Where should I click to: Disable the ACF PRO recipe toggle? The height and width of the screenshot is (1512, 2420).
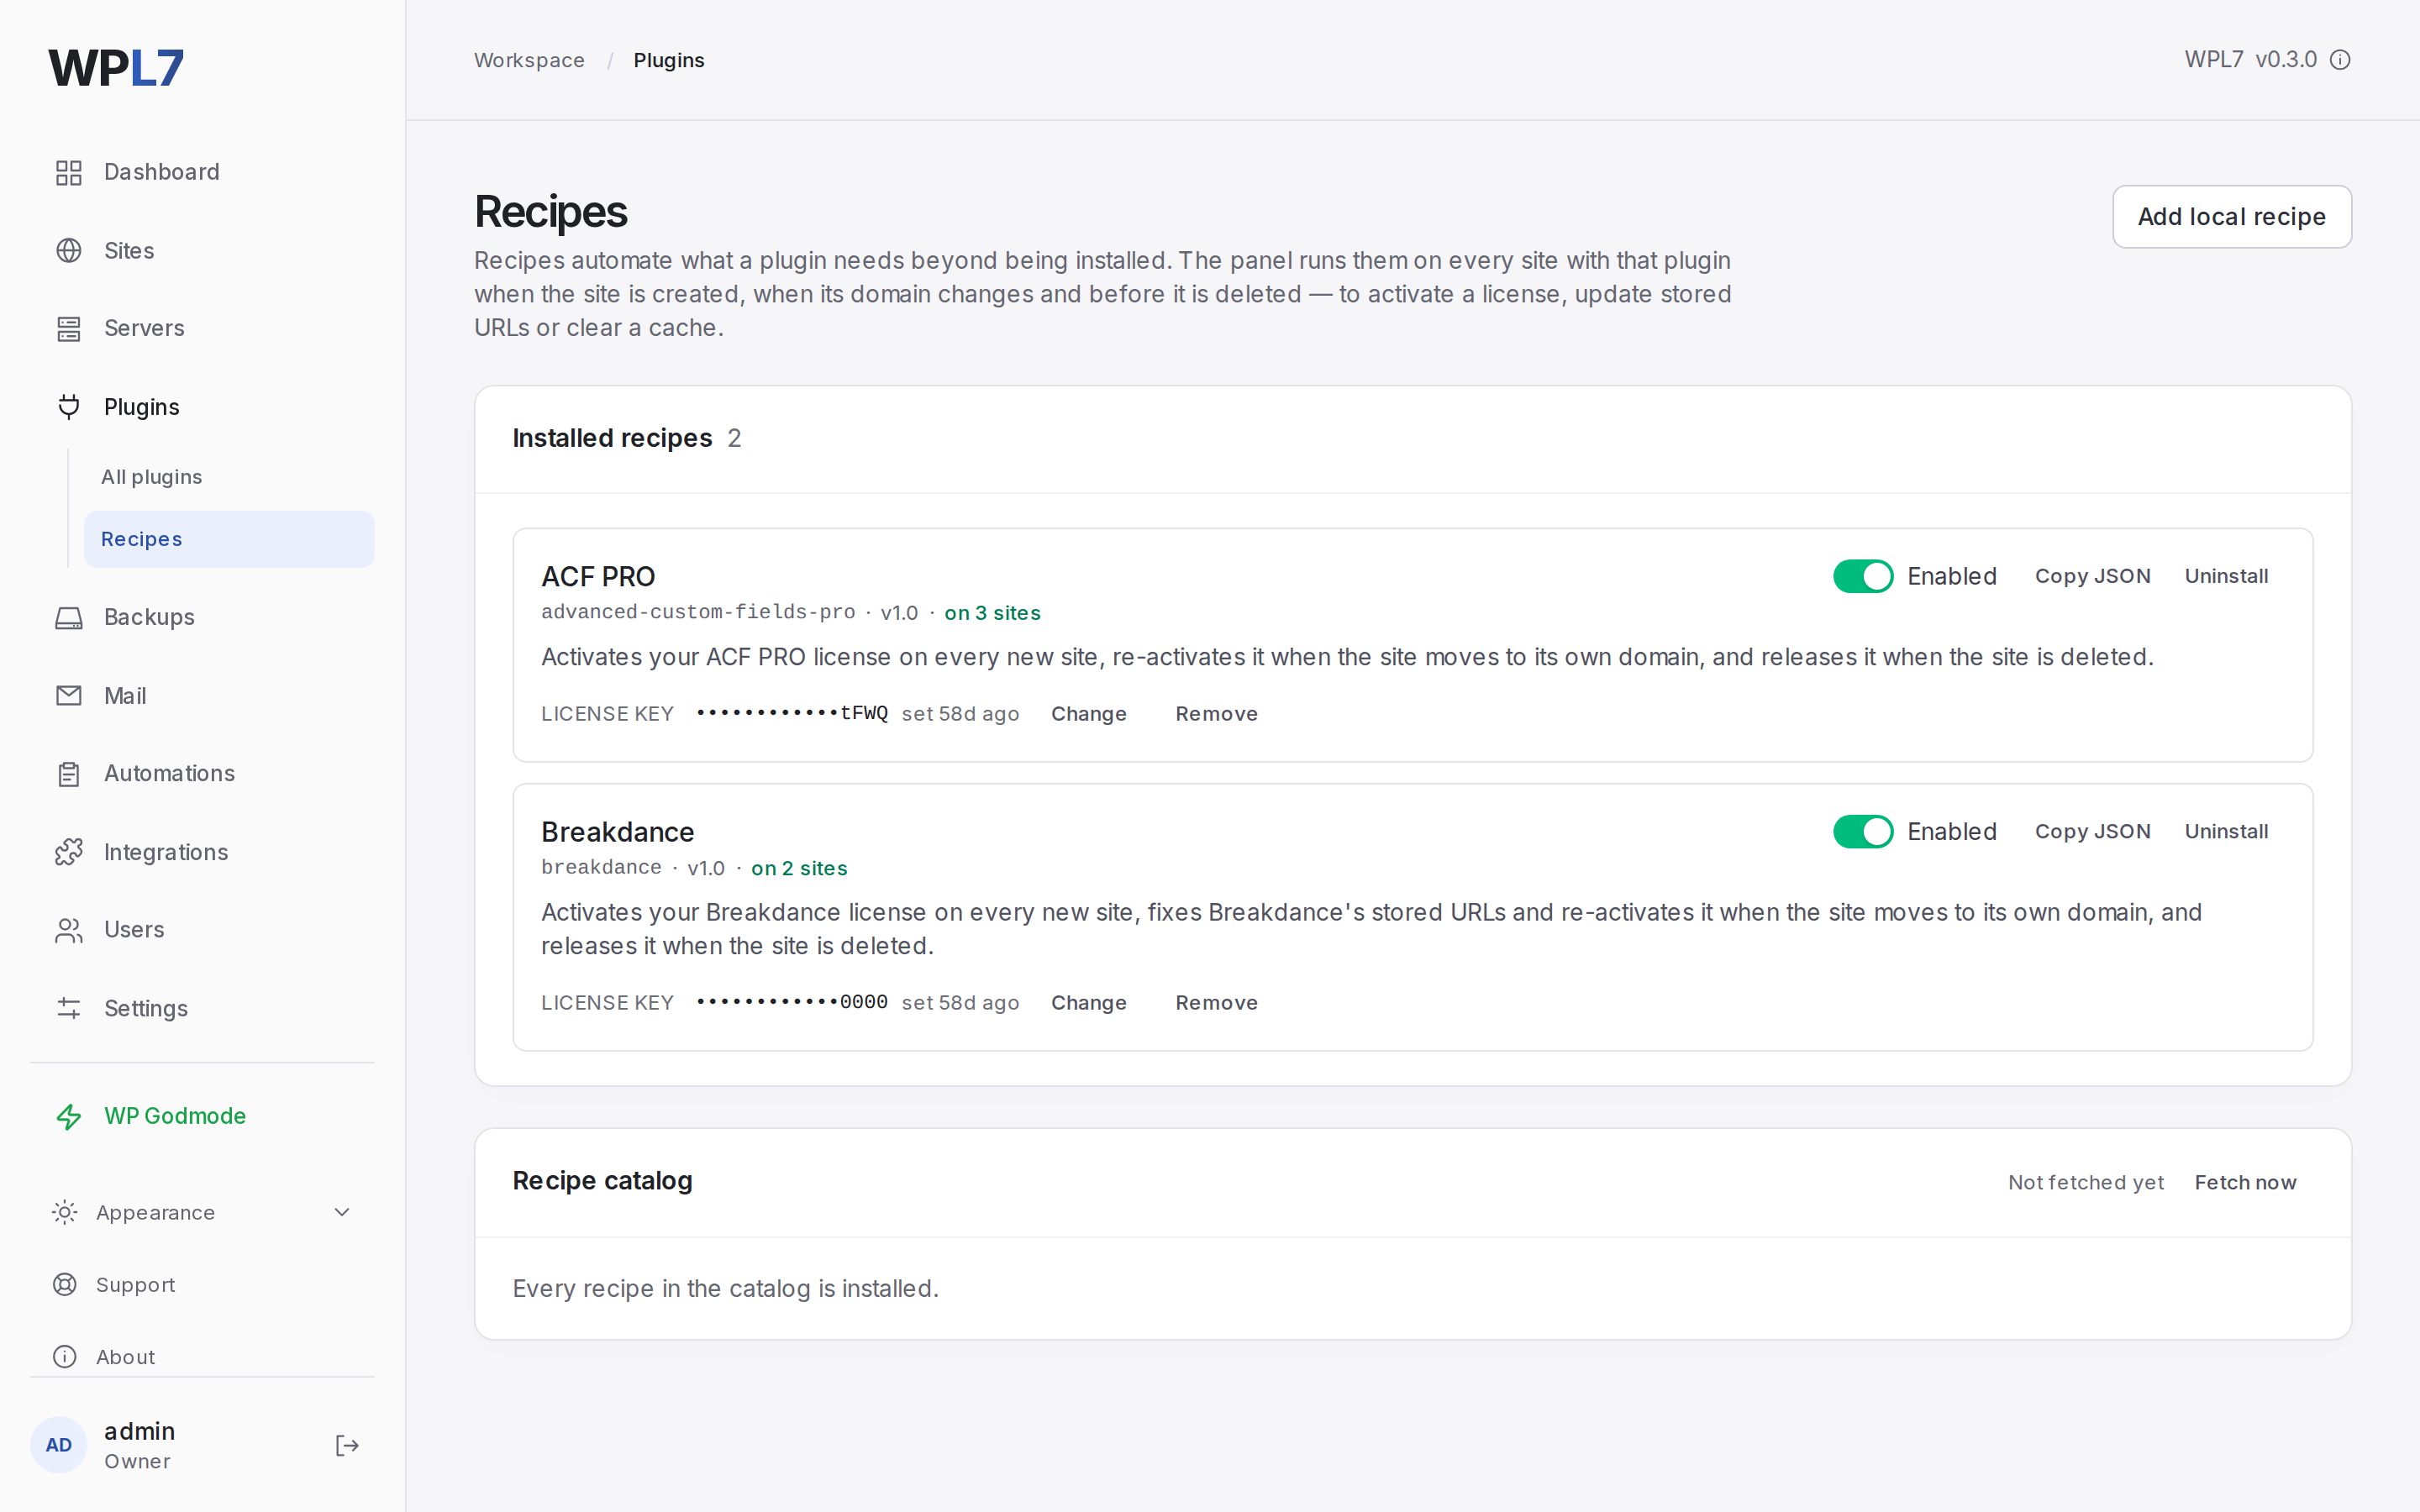tap(1863, 576)
